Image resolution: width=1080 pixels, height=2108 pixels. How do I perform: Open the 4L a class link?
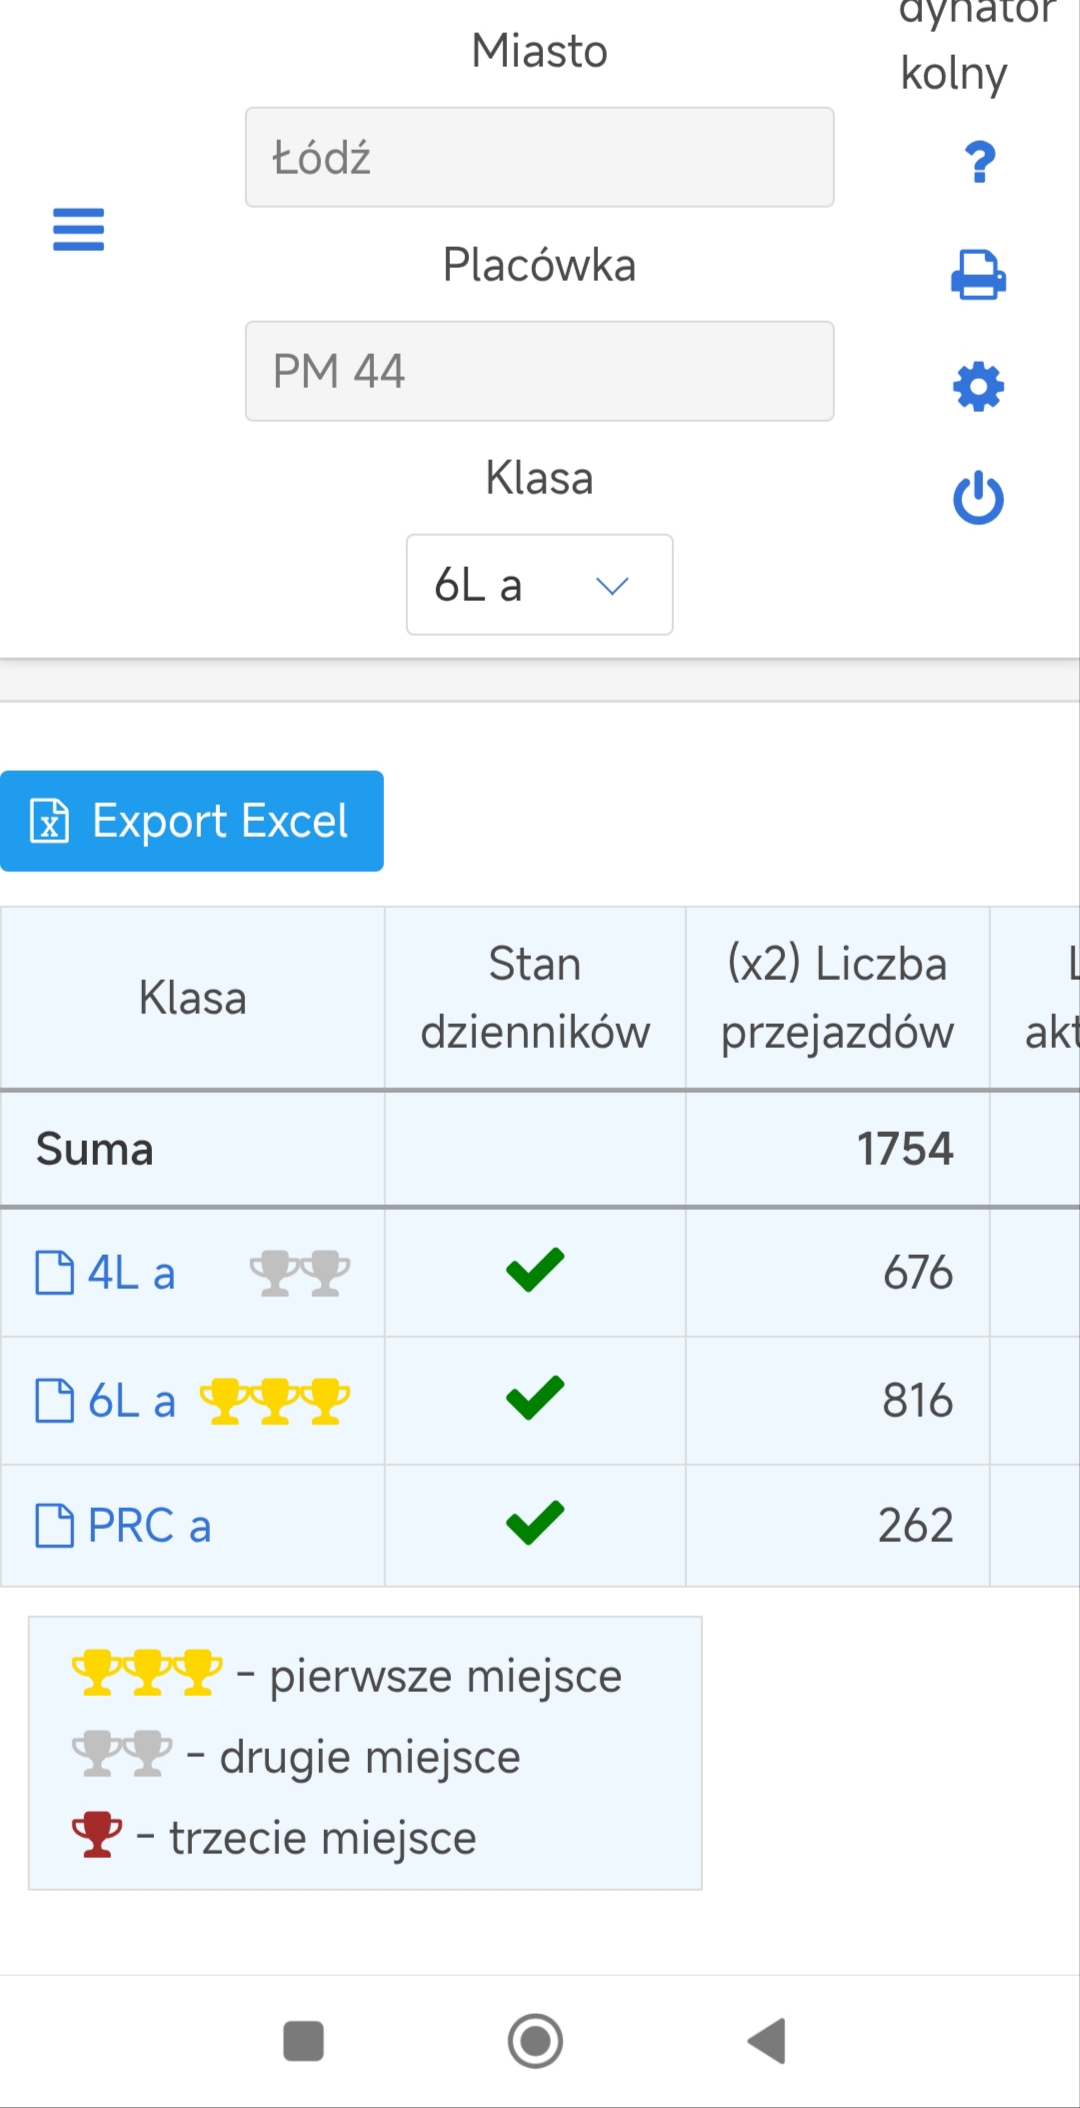point(131,1273)
